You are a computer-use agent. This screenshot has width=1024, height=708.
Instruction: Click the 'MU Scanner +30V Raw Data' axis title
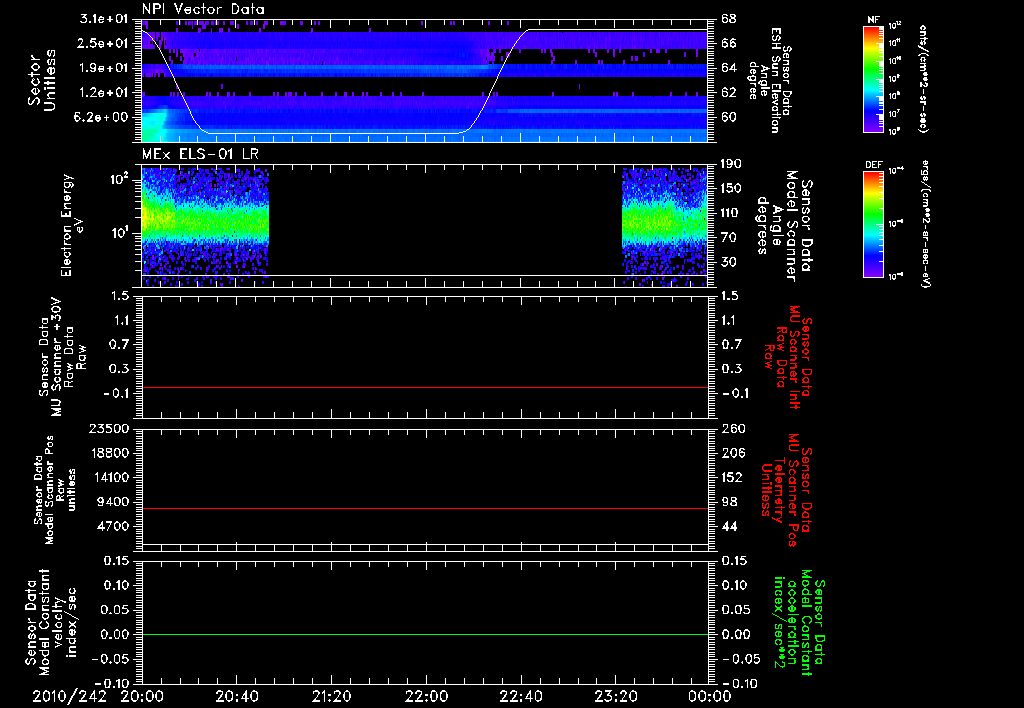coord(62,357)
